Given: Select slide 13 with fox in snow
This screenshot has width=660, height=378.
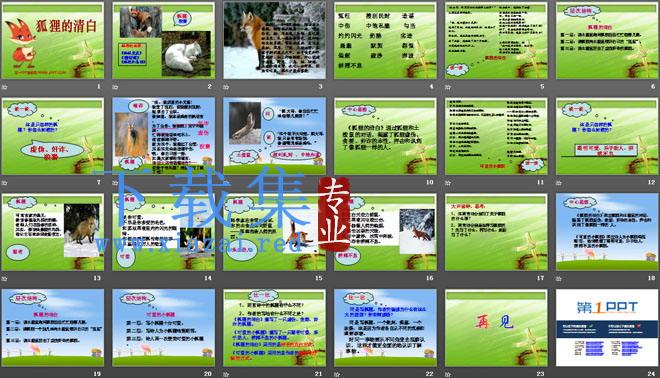Looking at the screenshot, I should [x=53, y=232].
